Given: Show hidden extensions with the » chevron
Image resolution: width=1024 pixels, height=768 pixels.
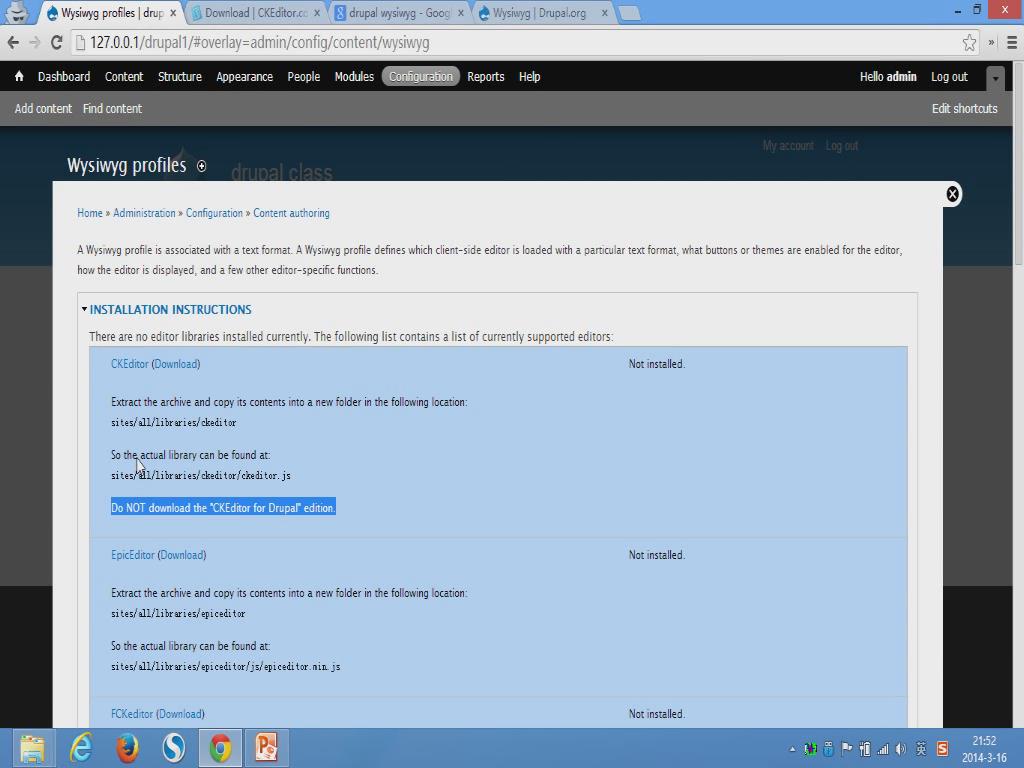Looking at the screenshot, I should pyautogui.click(x=991, y=42).
